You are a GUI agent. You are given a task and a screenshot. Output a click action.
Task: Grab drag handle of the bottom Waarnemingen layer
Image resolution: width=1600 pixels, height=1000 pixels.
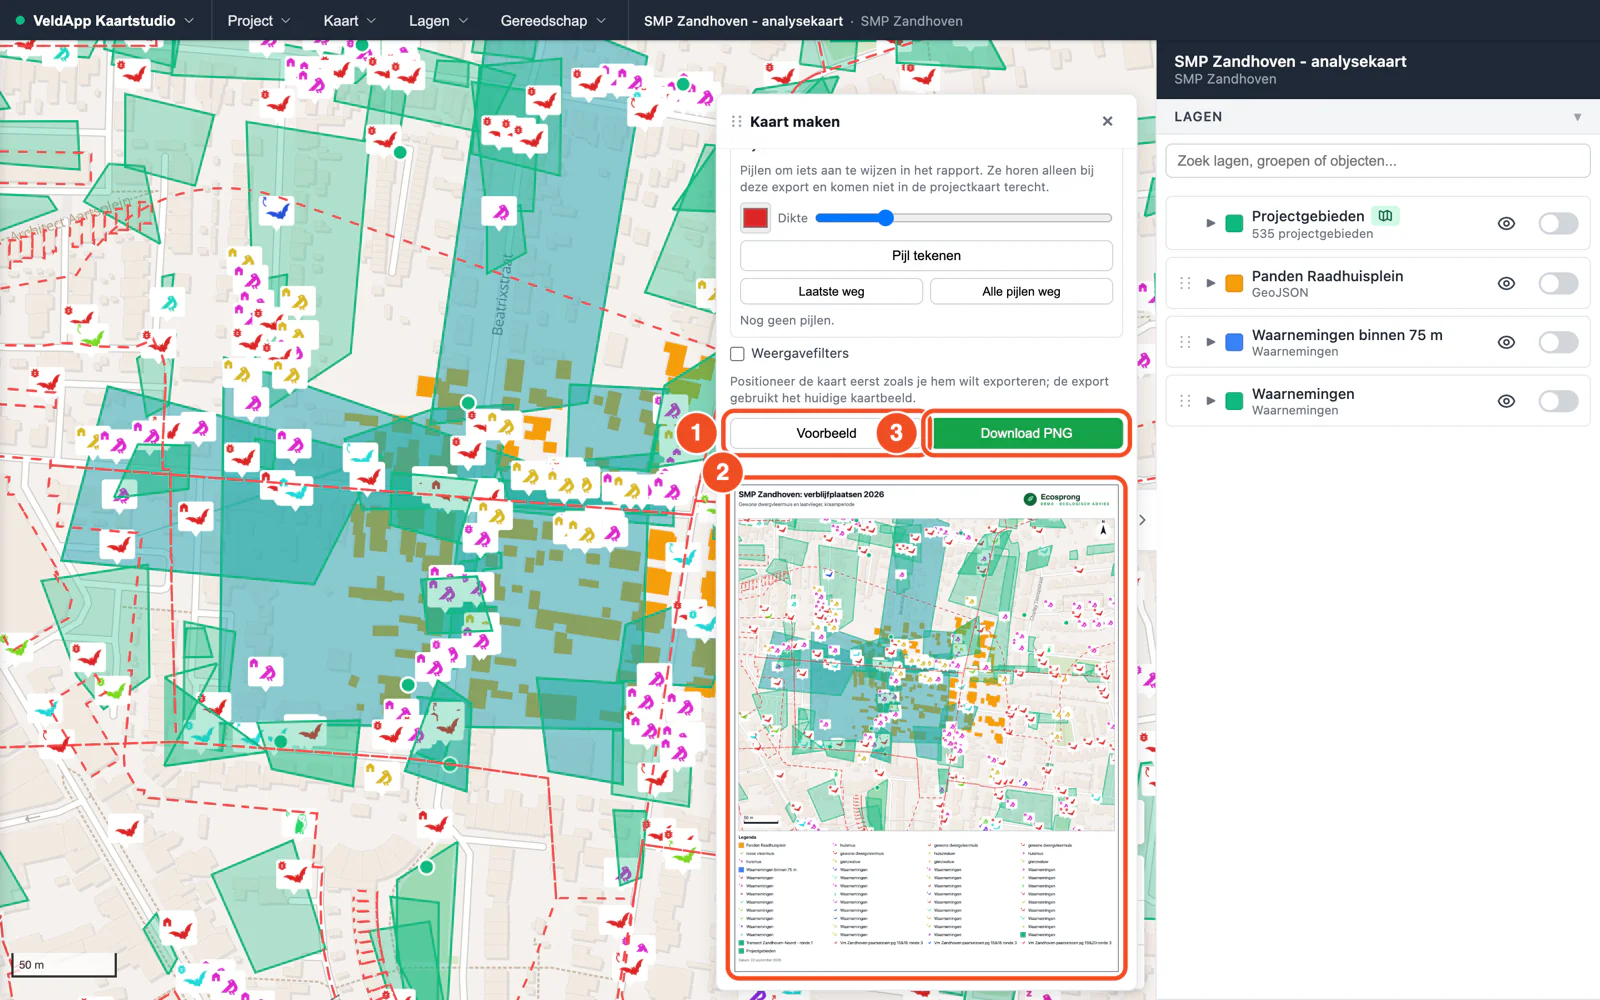tap(1185, 401)
